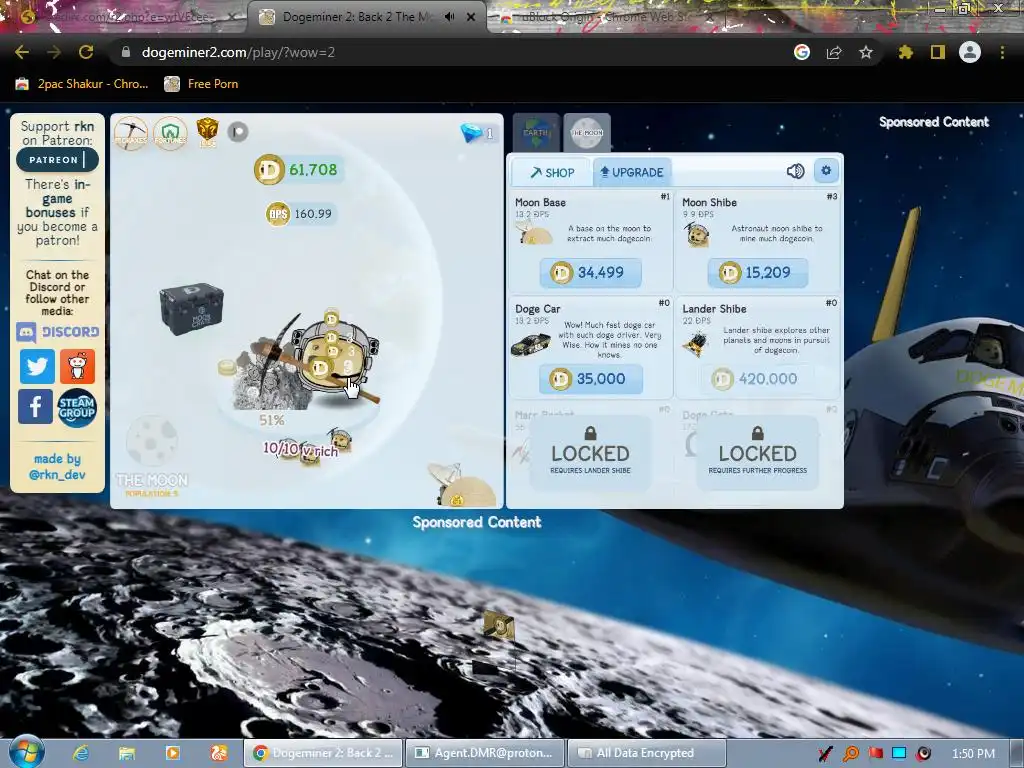Click the Moon Base hut image

(535, 232)
